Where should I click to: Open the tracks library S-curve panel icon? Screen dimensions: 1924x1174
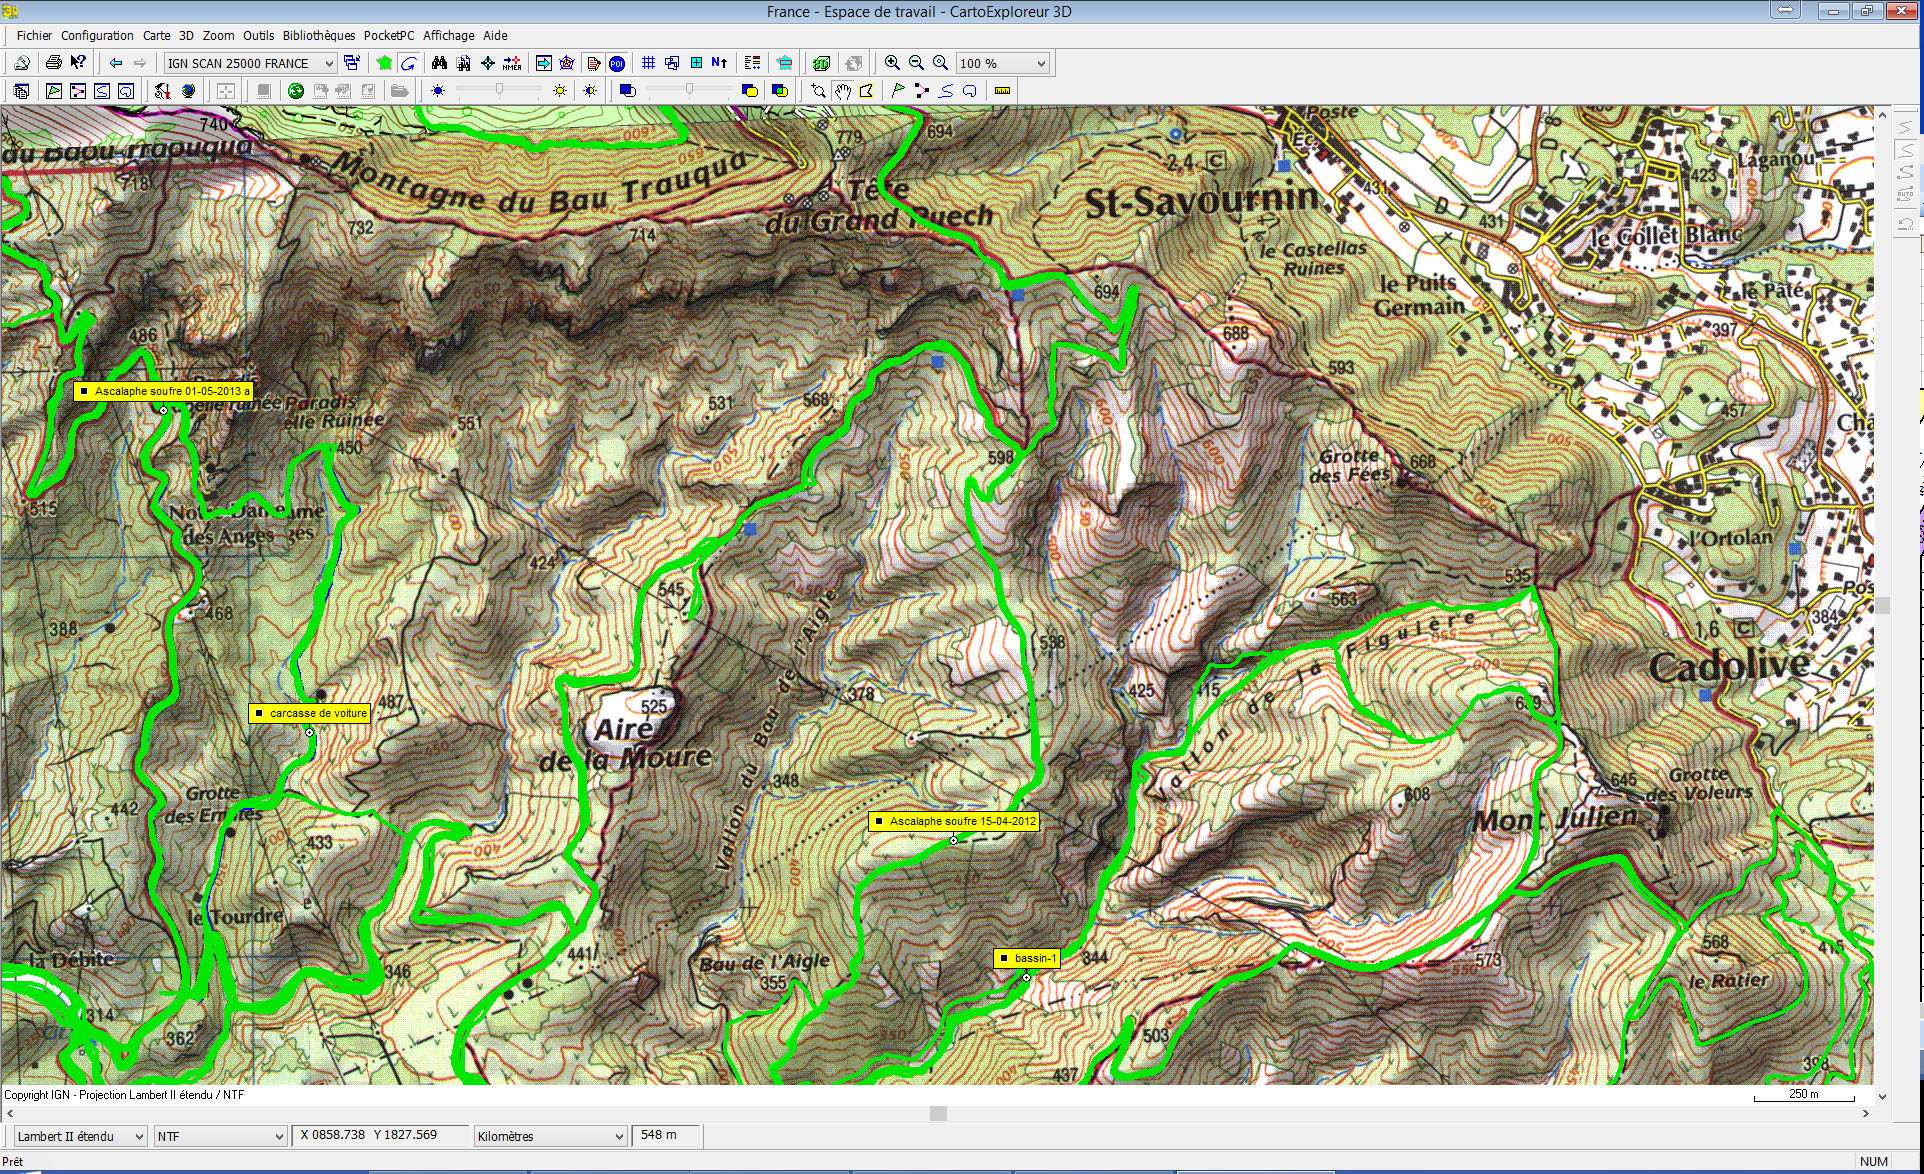(102, 91)
